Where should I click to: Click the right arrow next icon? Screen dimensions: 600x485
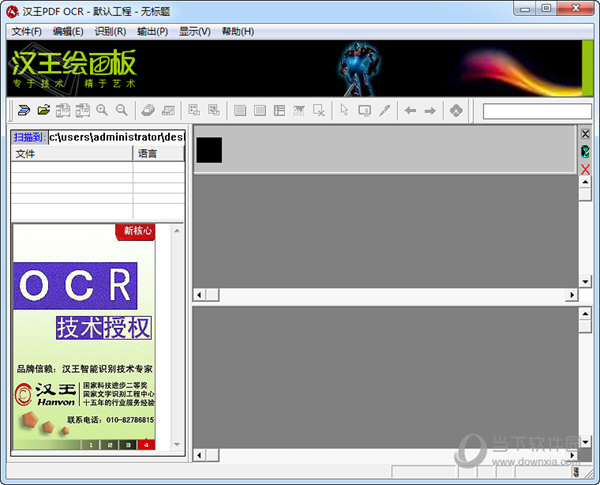pos(430,111)
